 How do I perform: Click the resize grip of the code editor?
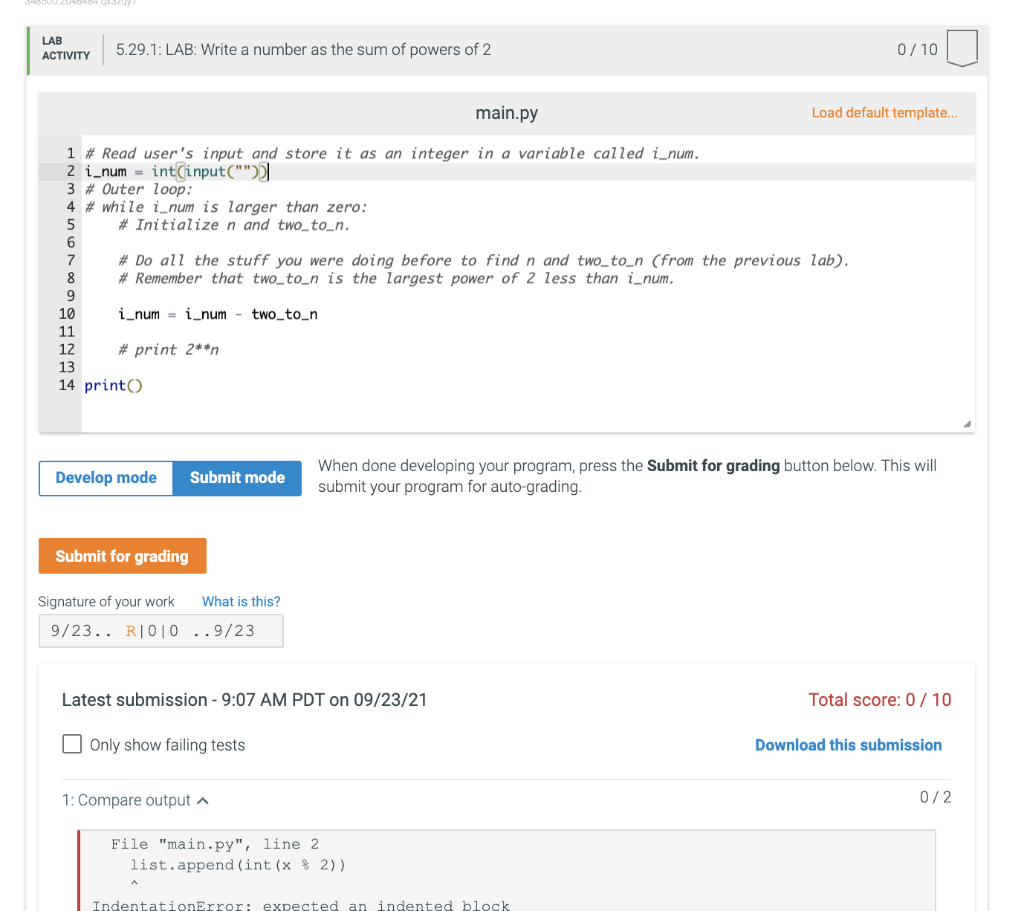tap(966, 424)
